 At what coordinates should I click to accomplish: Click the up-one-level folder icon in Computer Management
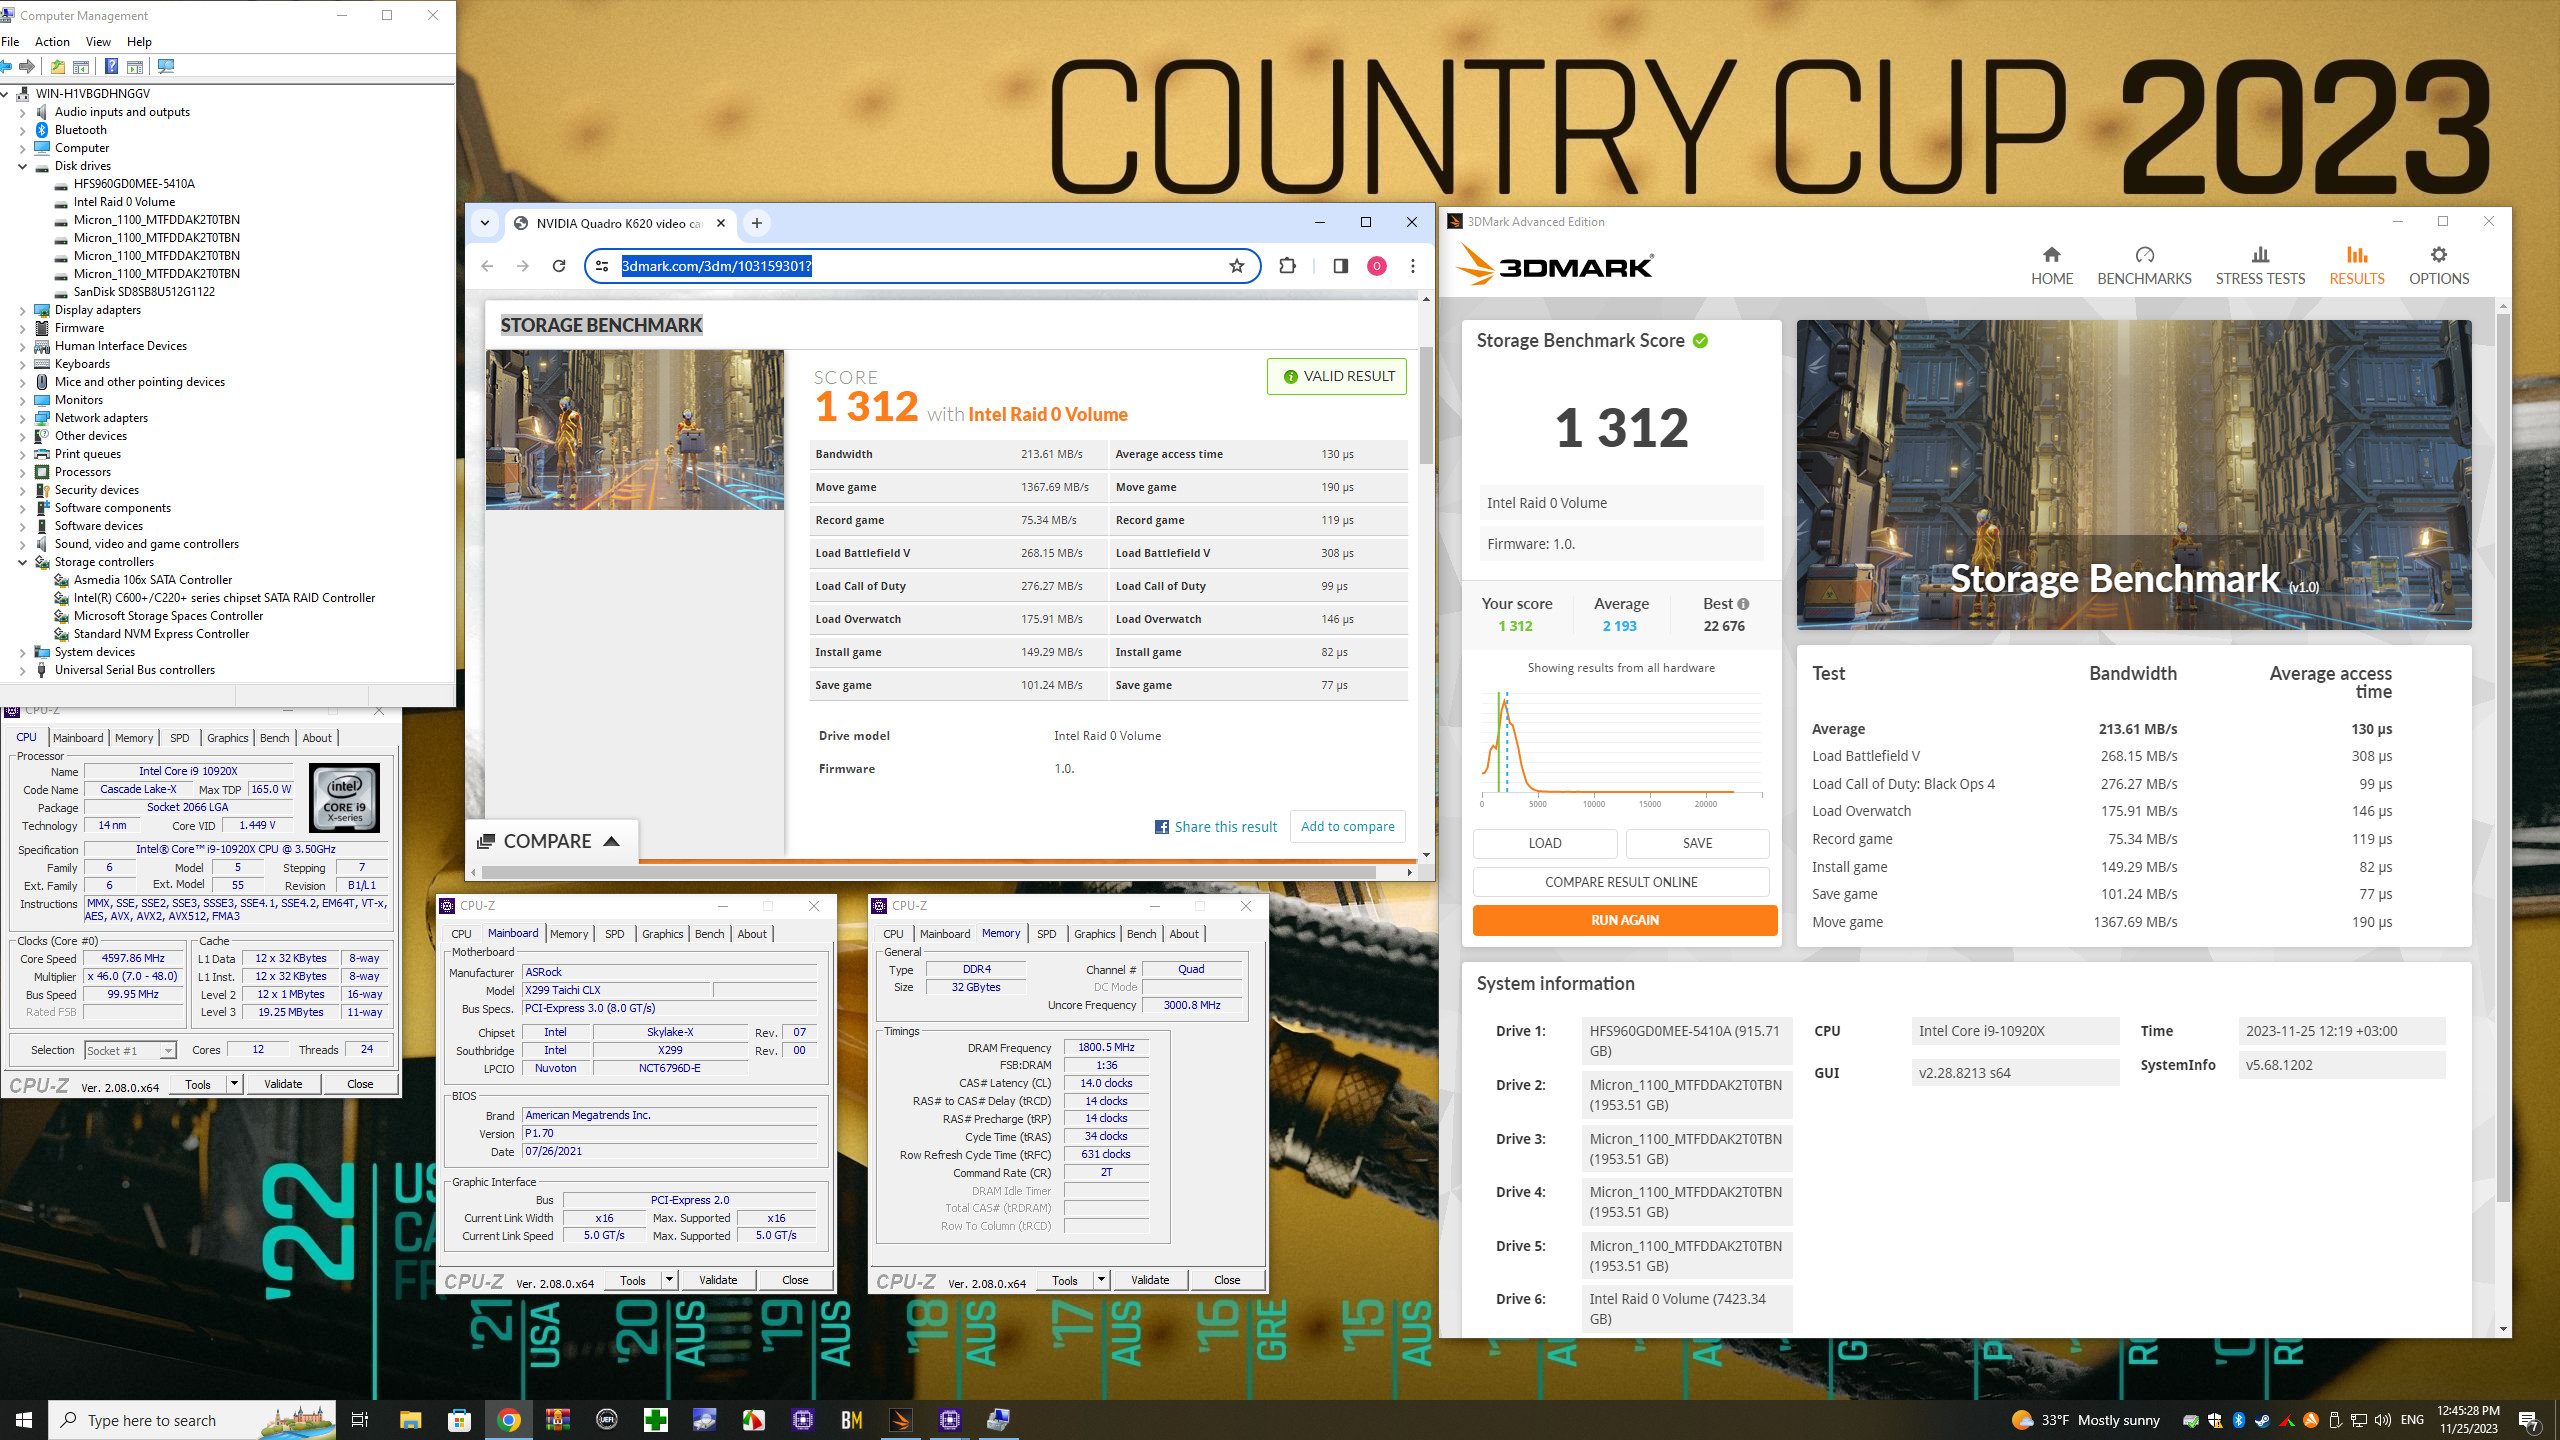tap(58, 66)
